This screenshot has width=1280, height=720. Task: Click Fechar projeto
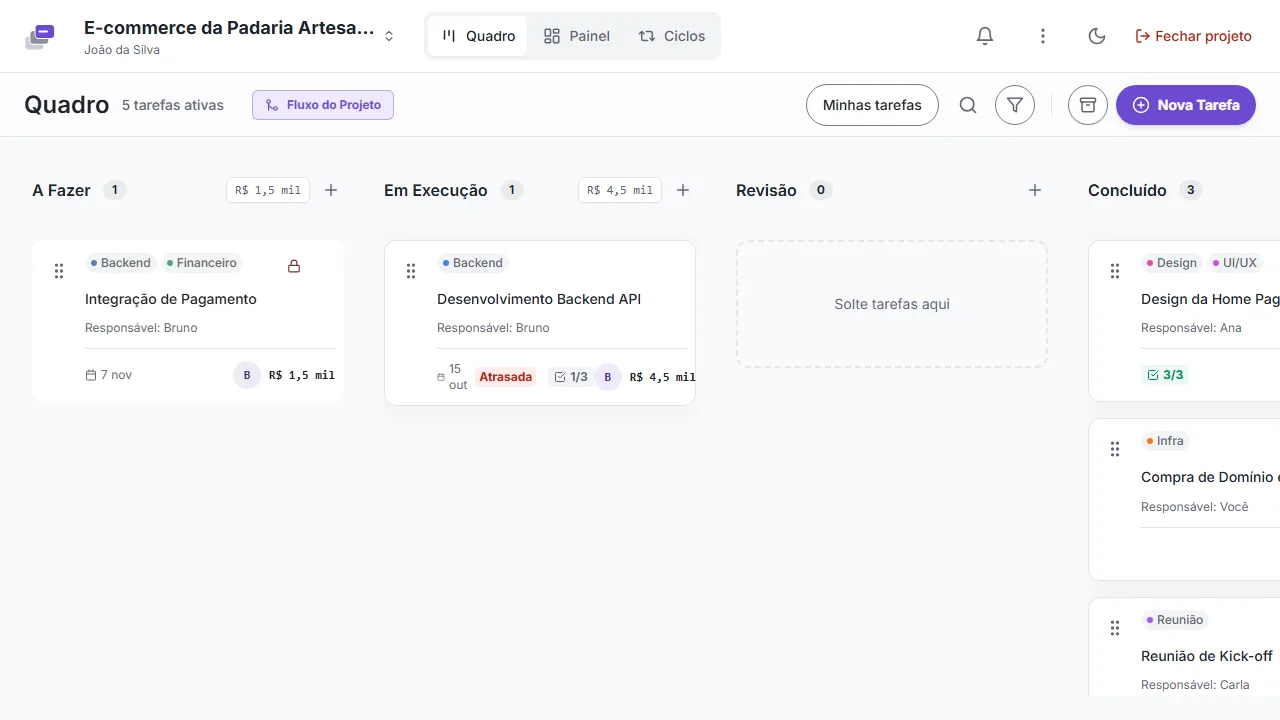pos(1193,36)
